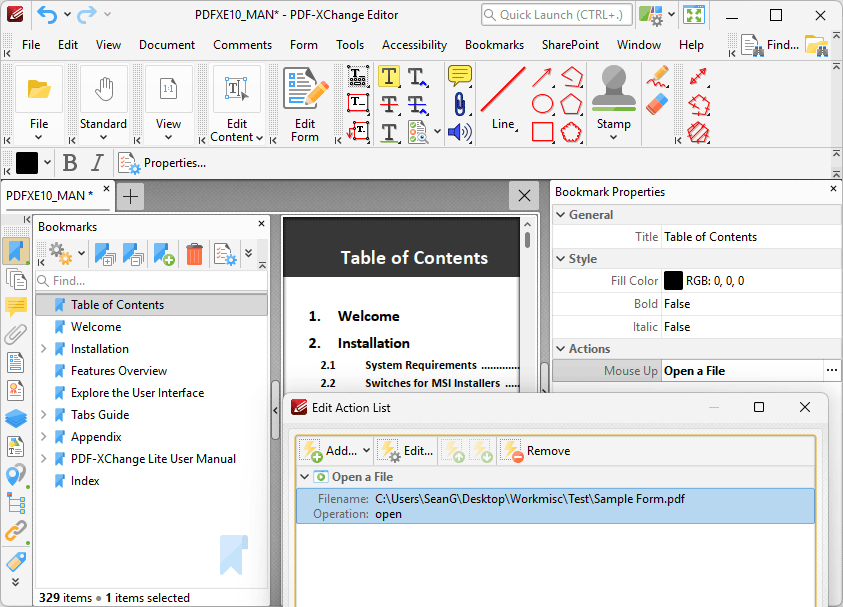The width and height of the screenshot is (843, 607).
Task: Toggle Bold text formatting
Action: click(x=70, y=163)
